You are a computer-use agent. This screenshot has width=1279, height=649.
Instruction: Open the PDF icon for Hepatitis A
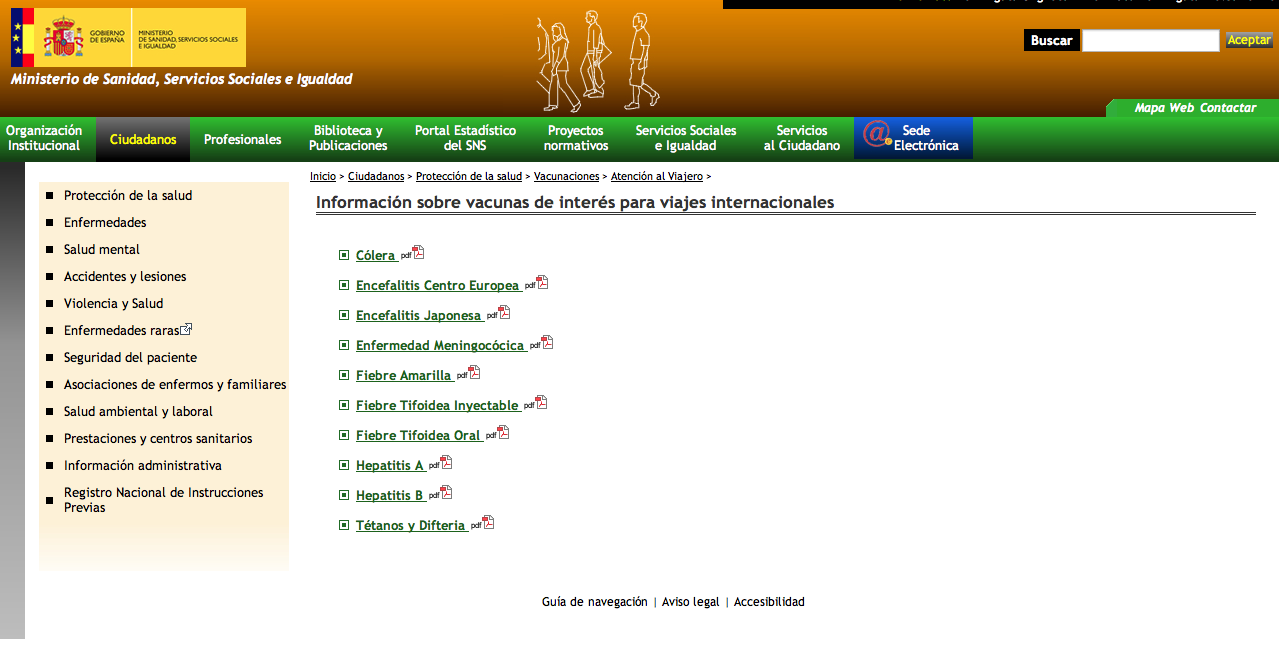446,463
